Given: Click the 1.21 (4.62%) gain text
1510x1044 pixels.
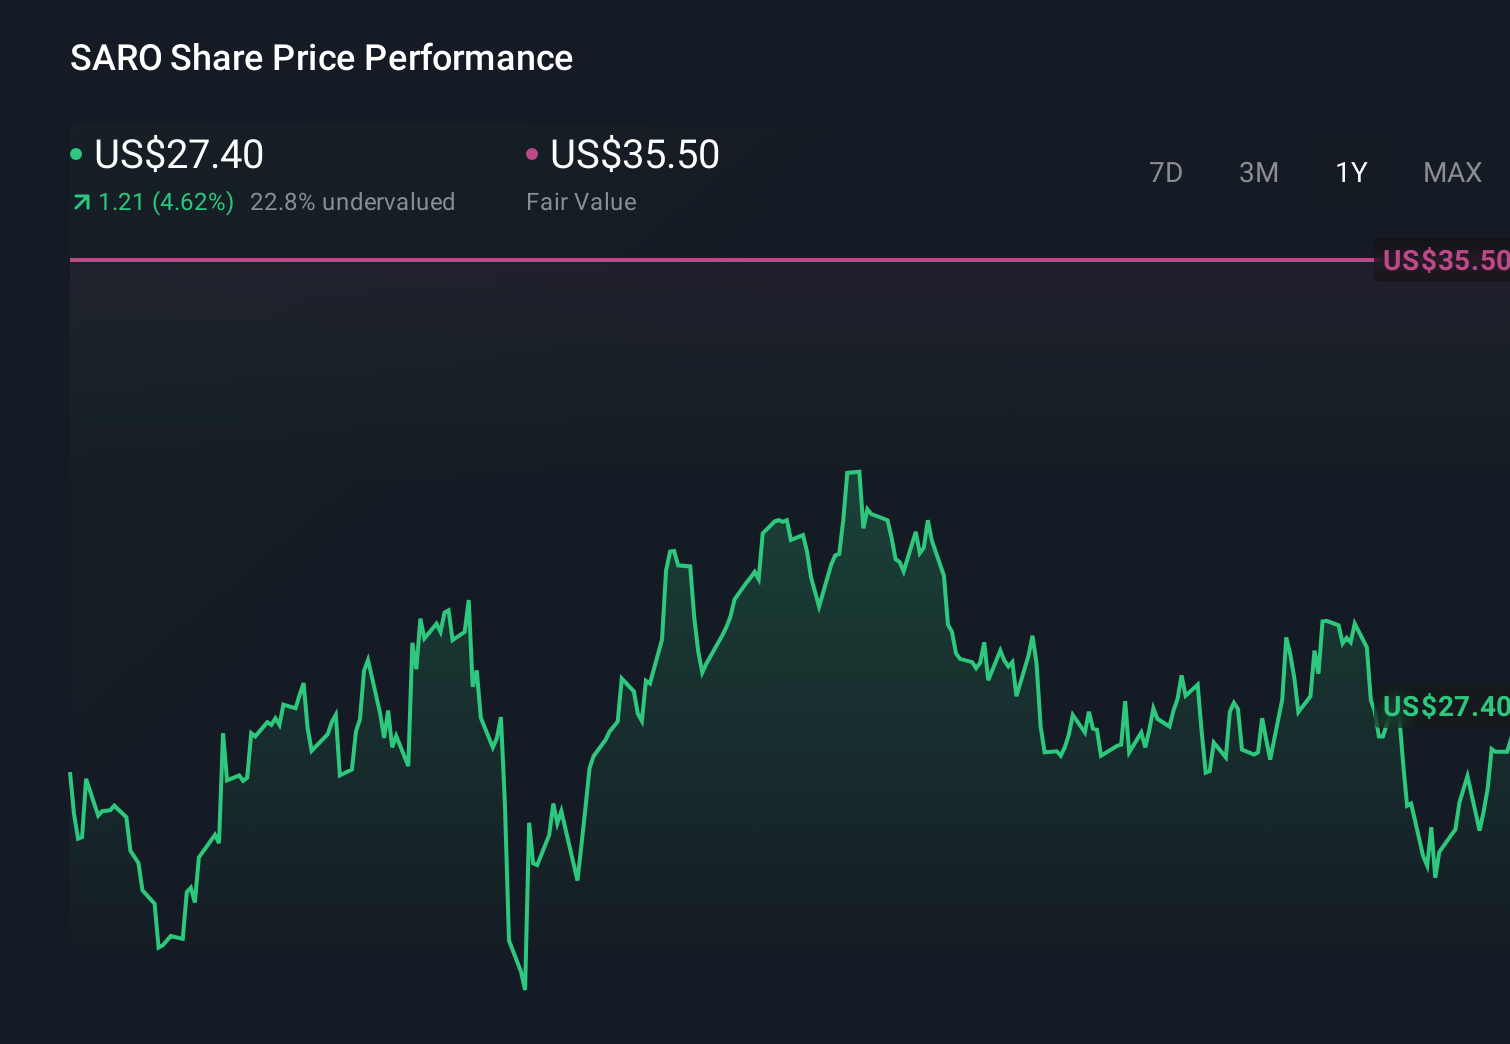Looking at the screenshot, I should pyautogui.click(x=166, y=202).
